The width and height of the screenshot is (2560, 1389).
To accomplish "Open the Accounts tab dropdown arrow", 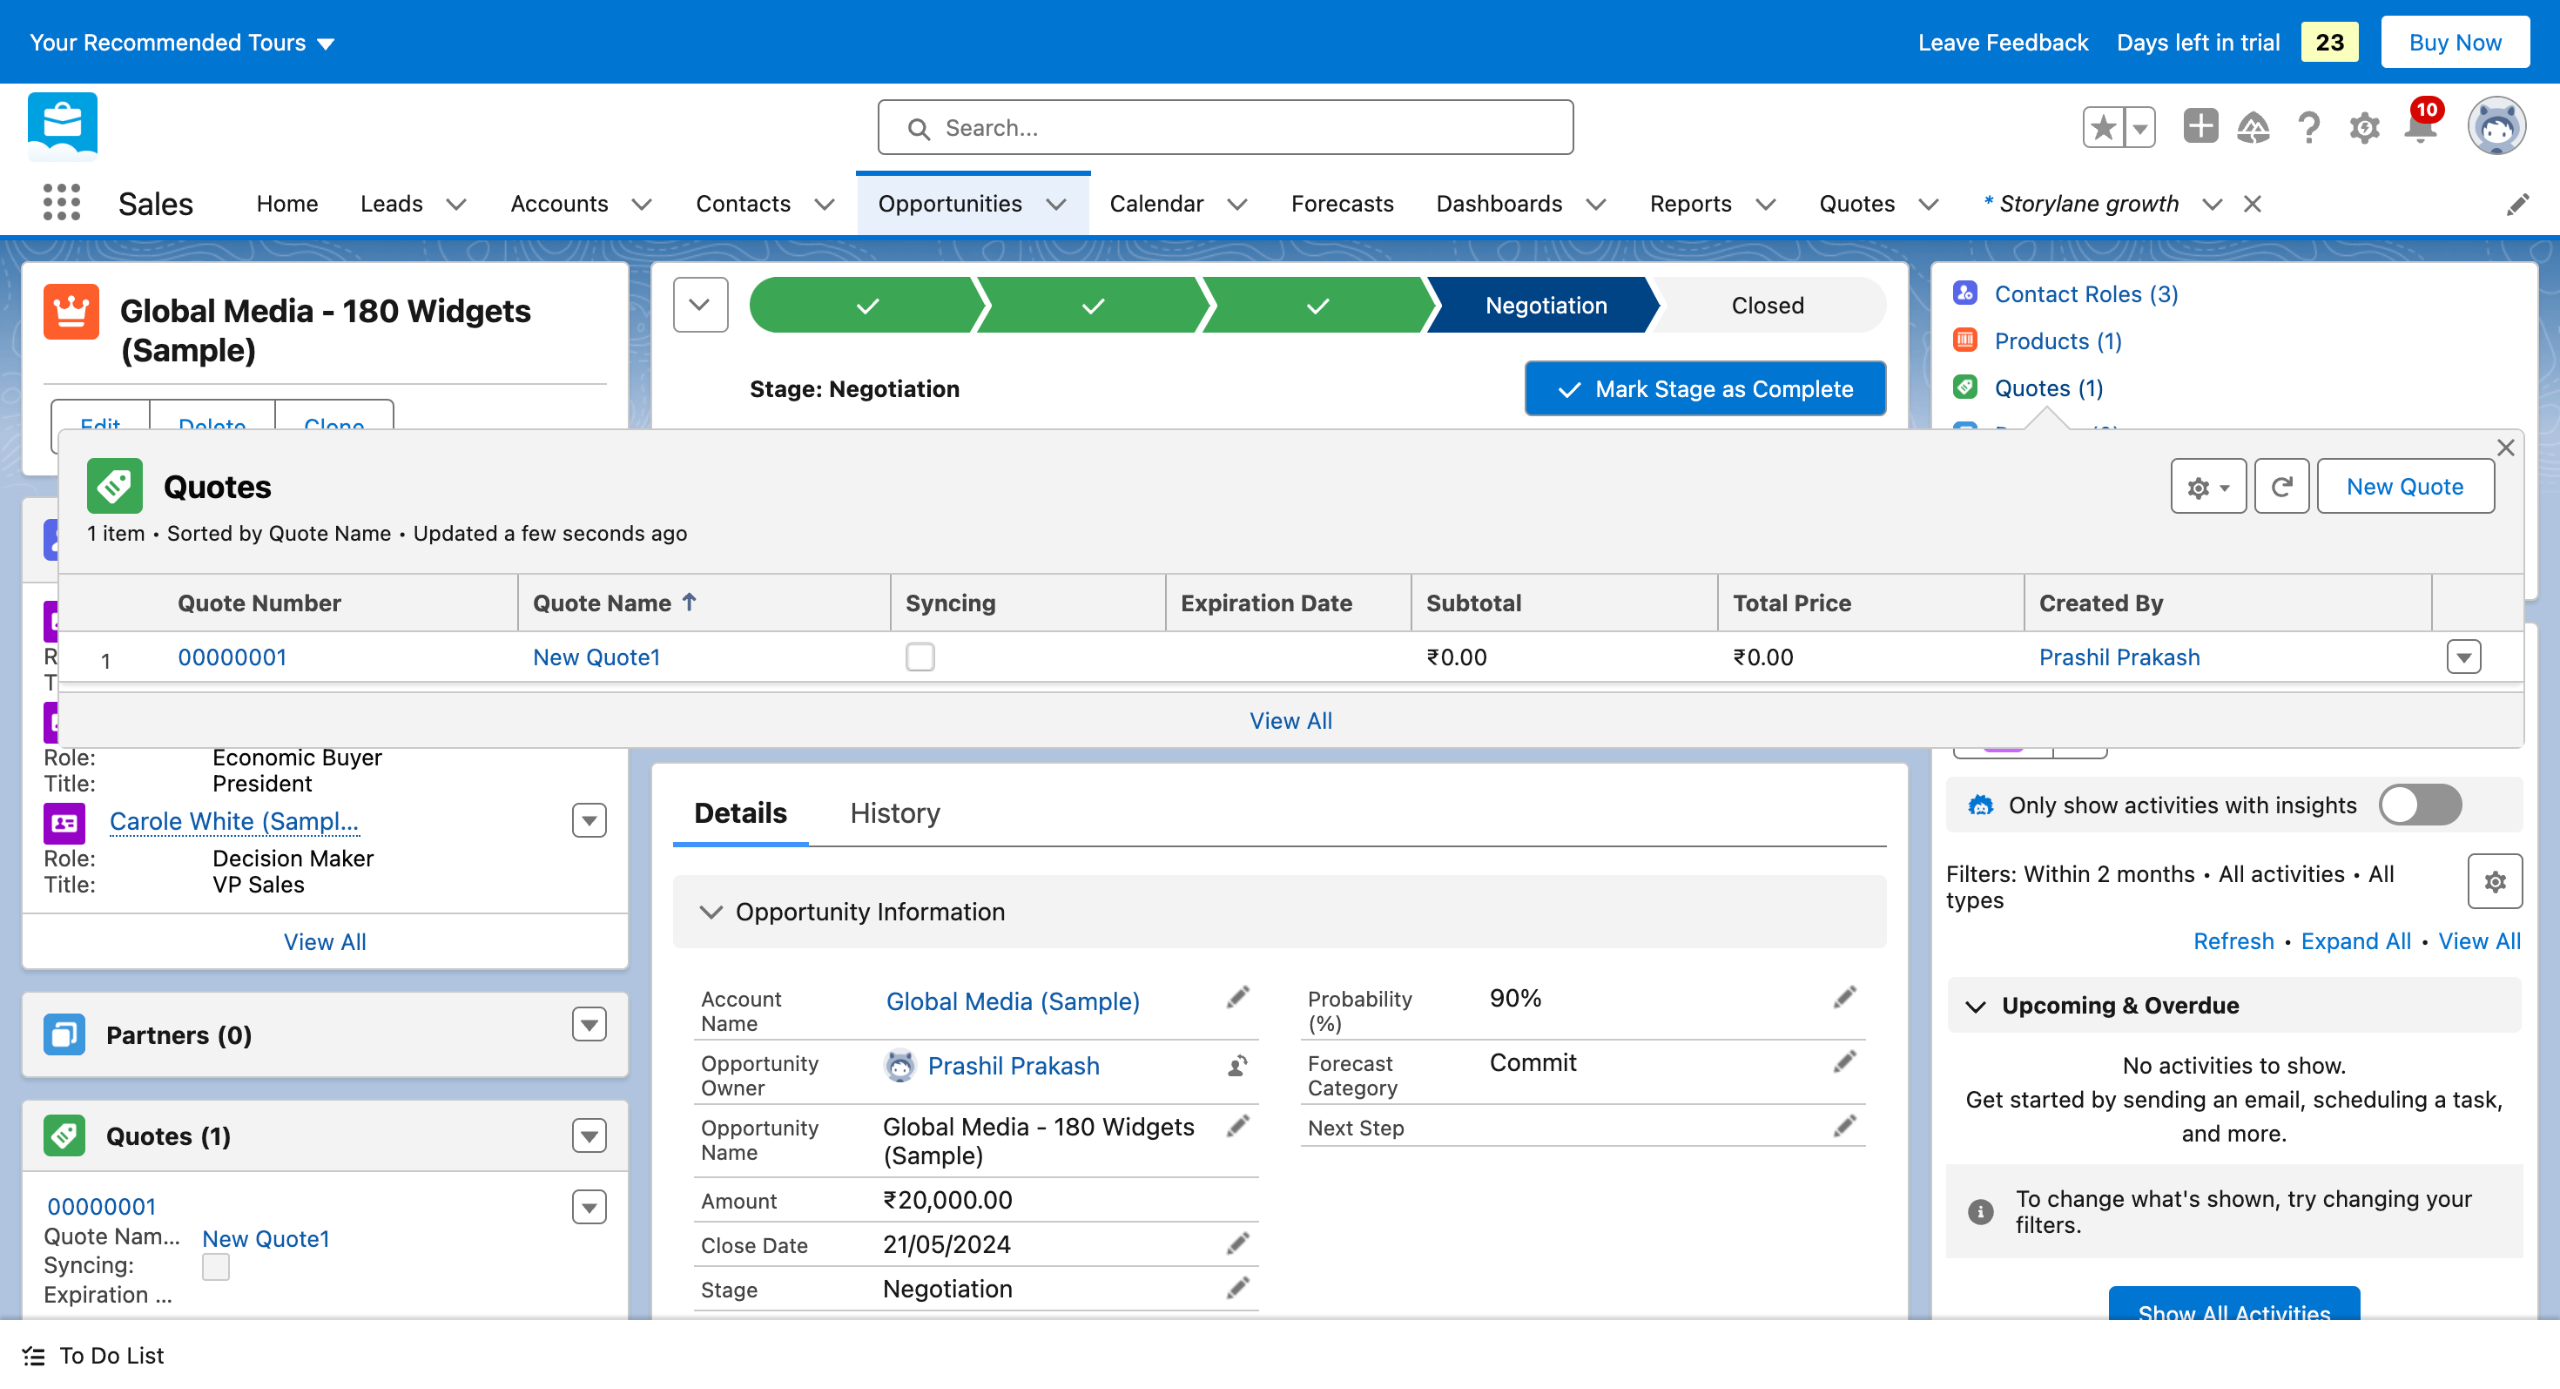I will pos(642,204).
